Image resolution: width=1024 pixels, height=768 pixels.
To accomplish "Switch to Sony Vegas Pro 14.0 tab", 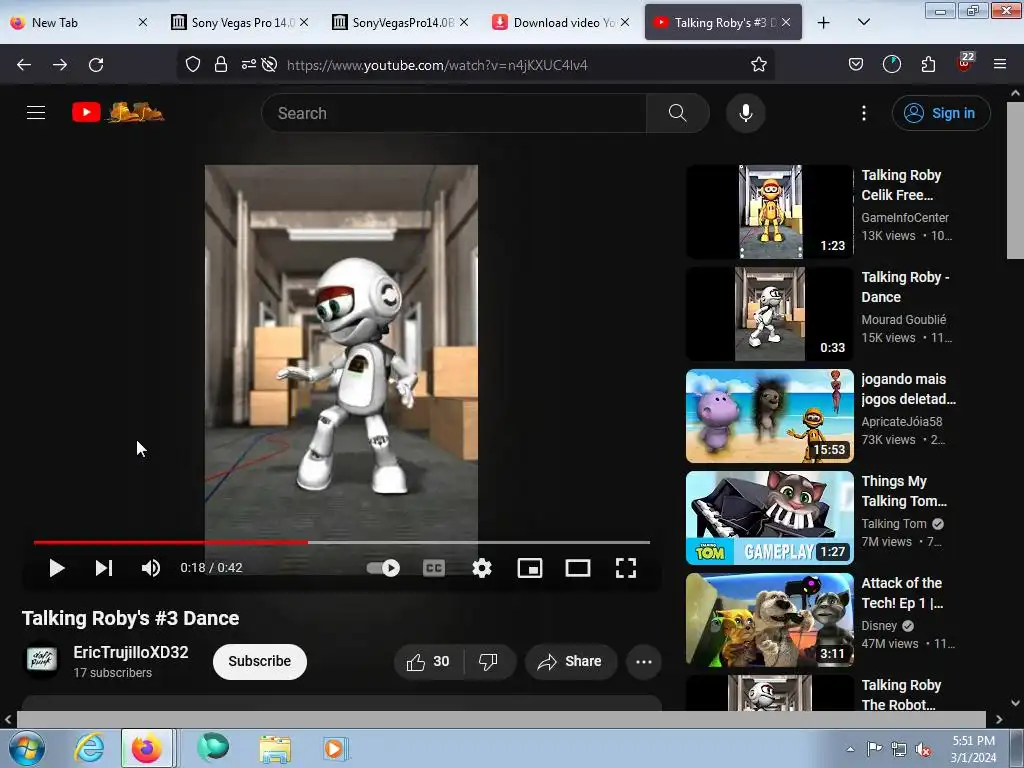I will click(x=239, y=22).
